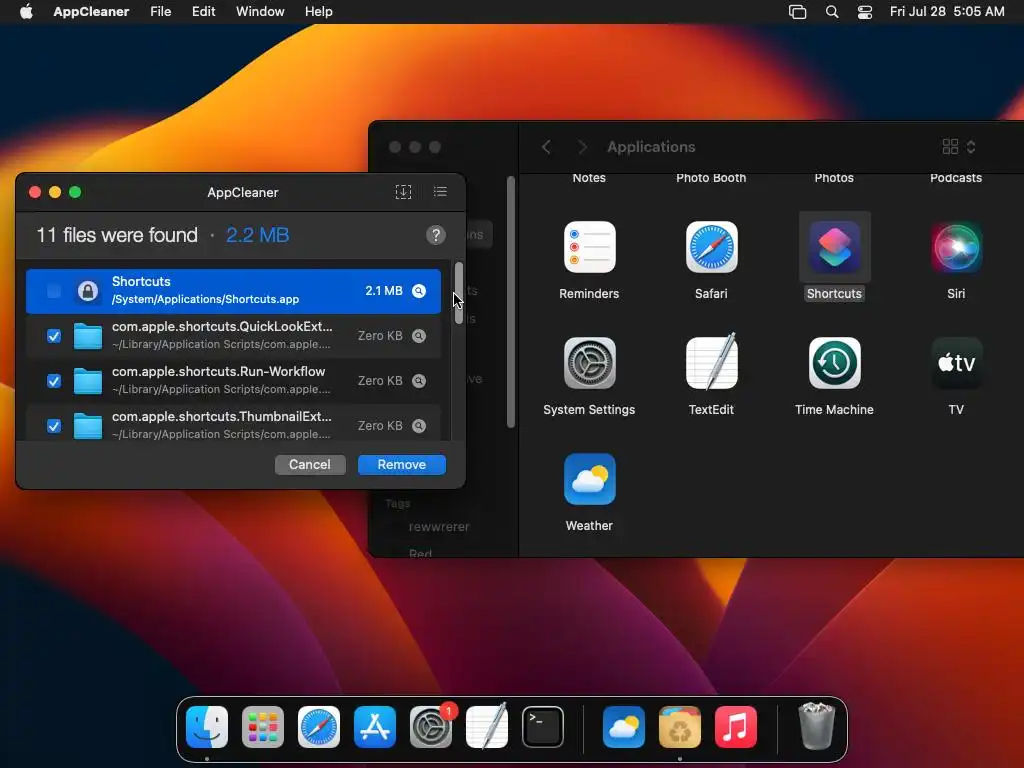Open System Settings with badge in Dock
The width and height of the screenshot is (1024, 768).
pyautogui.click(x=431, y=727)
